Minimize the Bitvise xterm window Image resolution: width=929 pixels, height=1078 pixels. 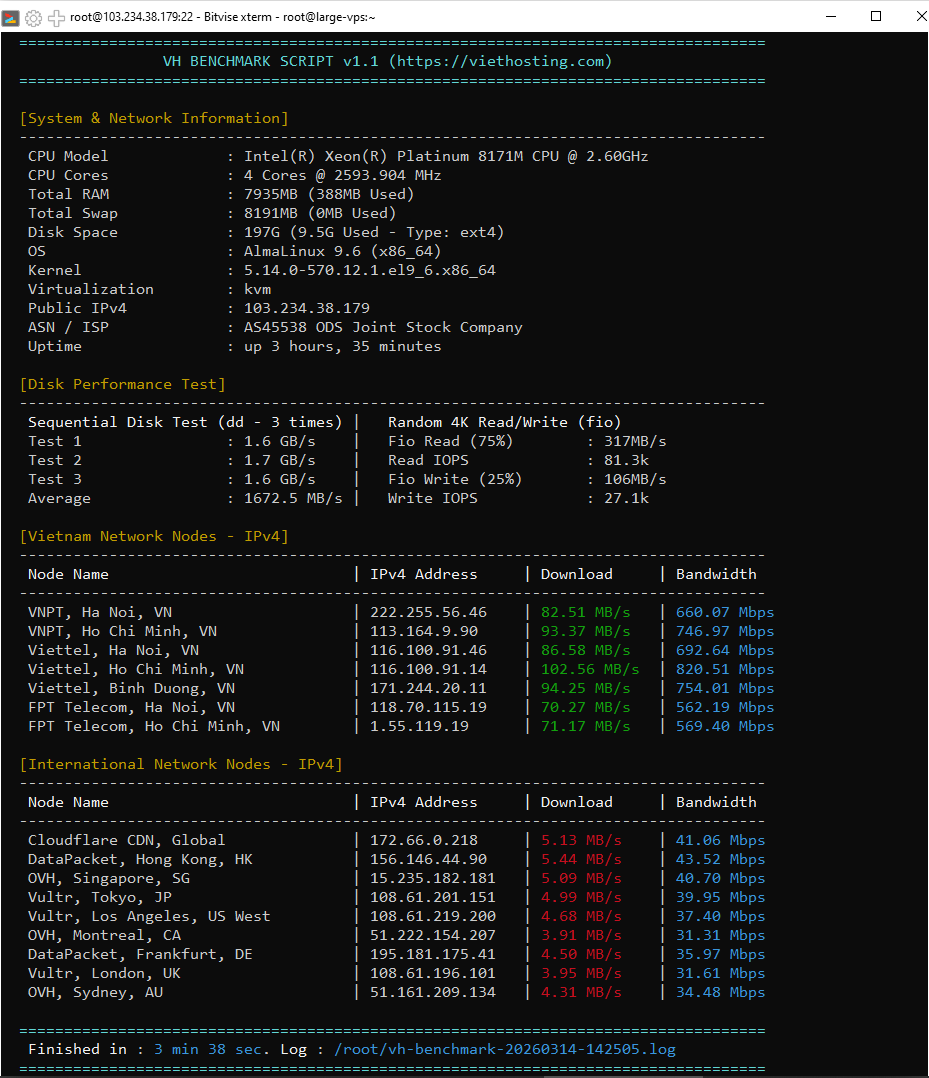pyautogui.click(x=832, y=16)
